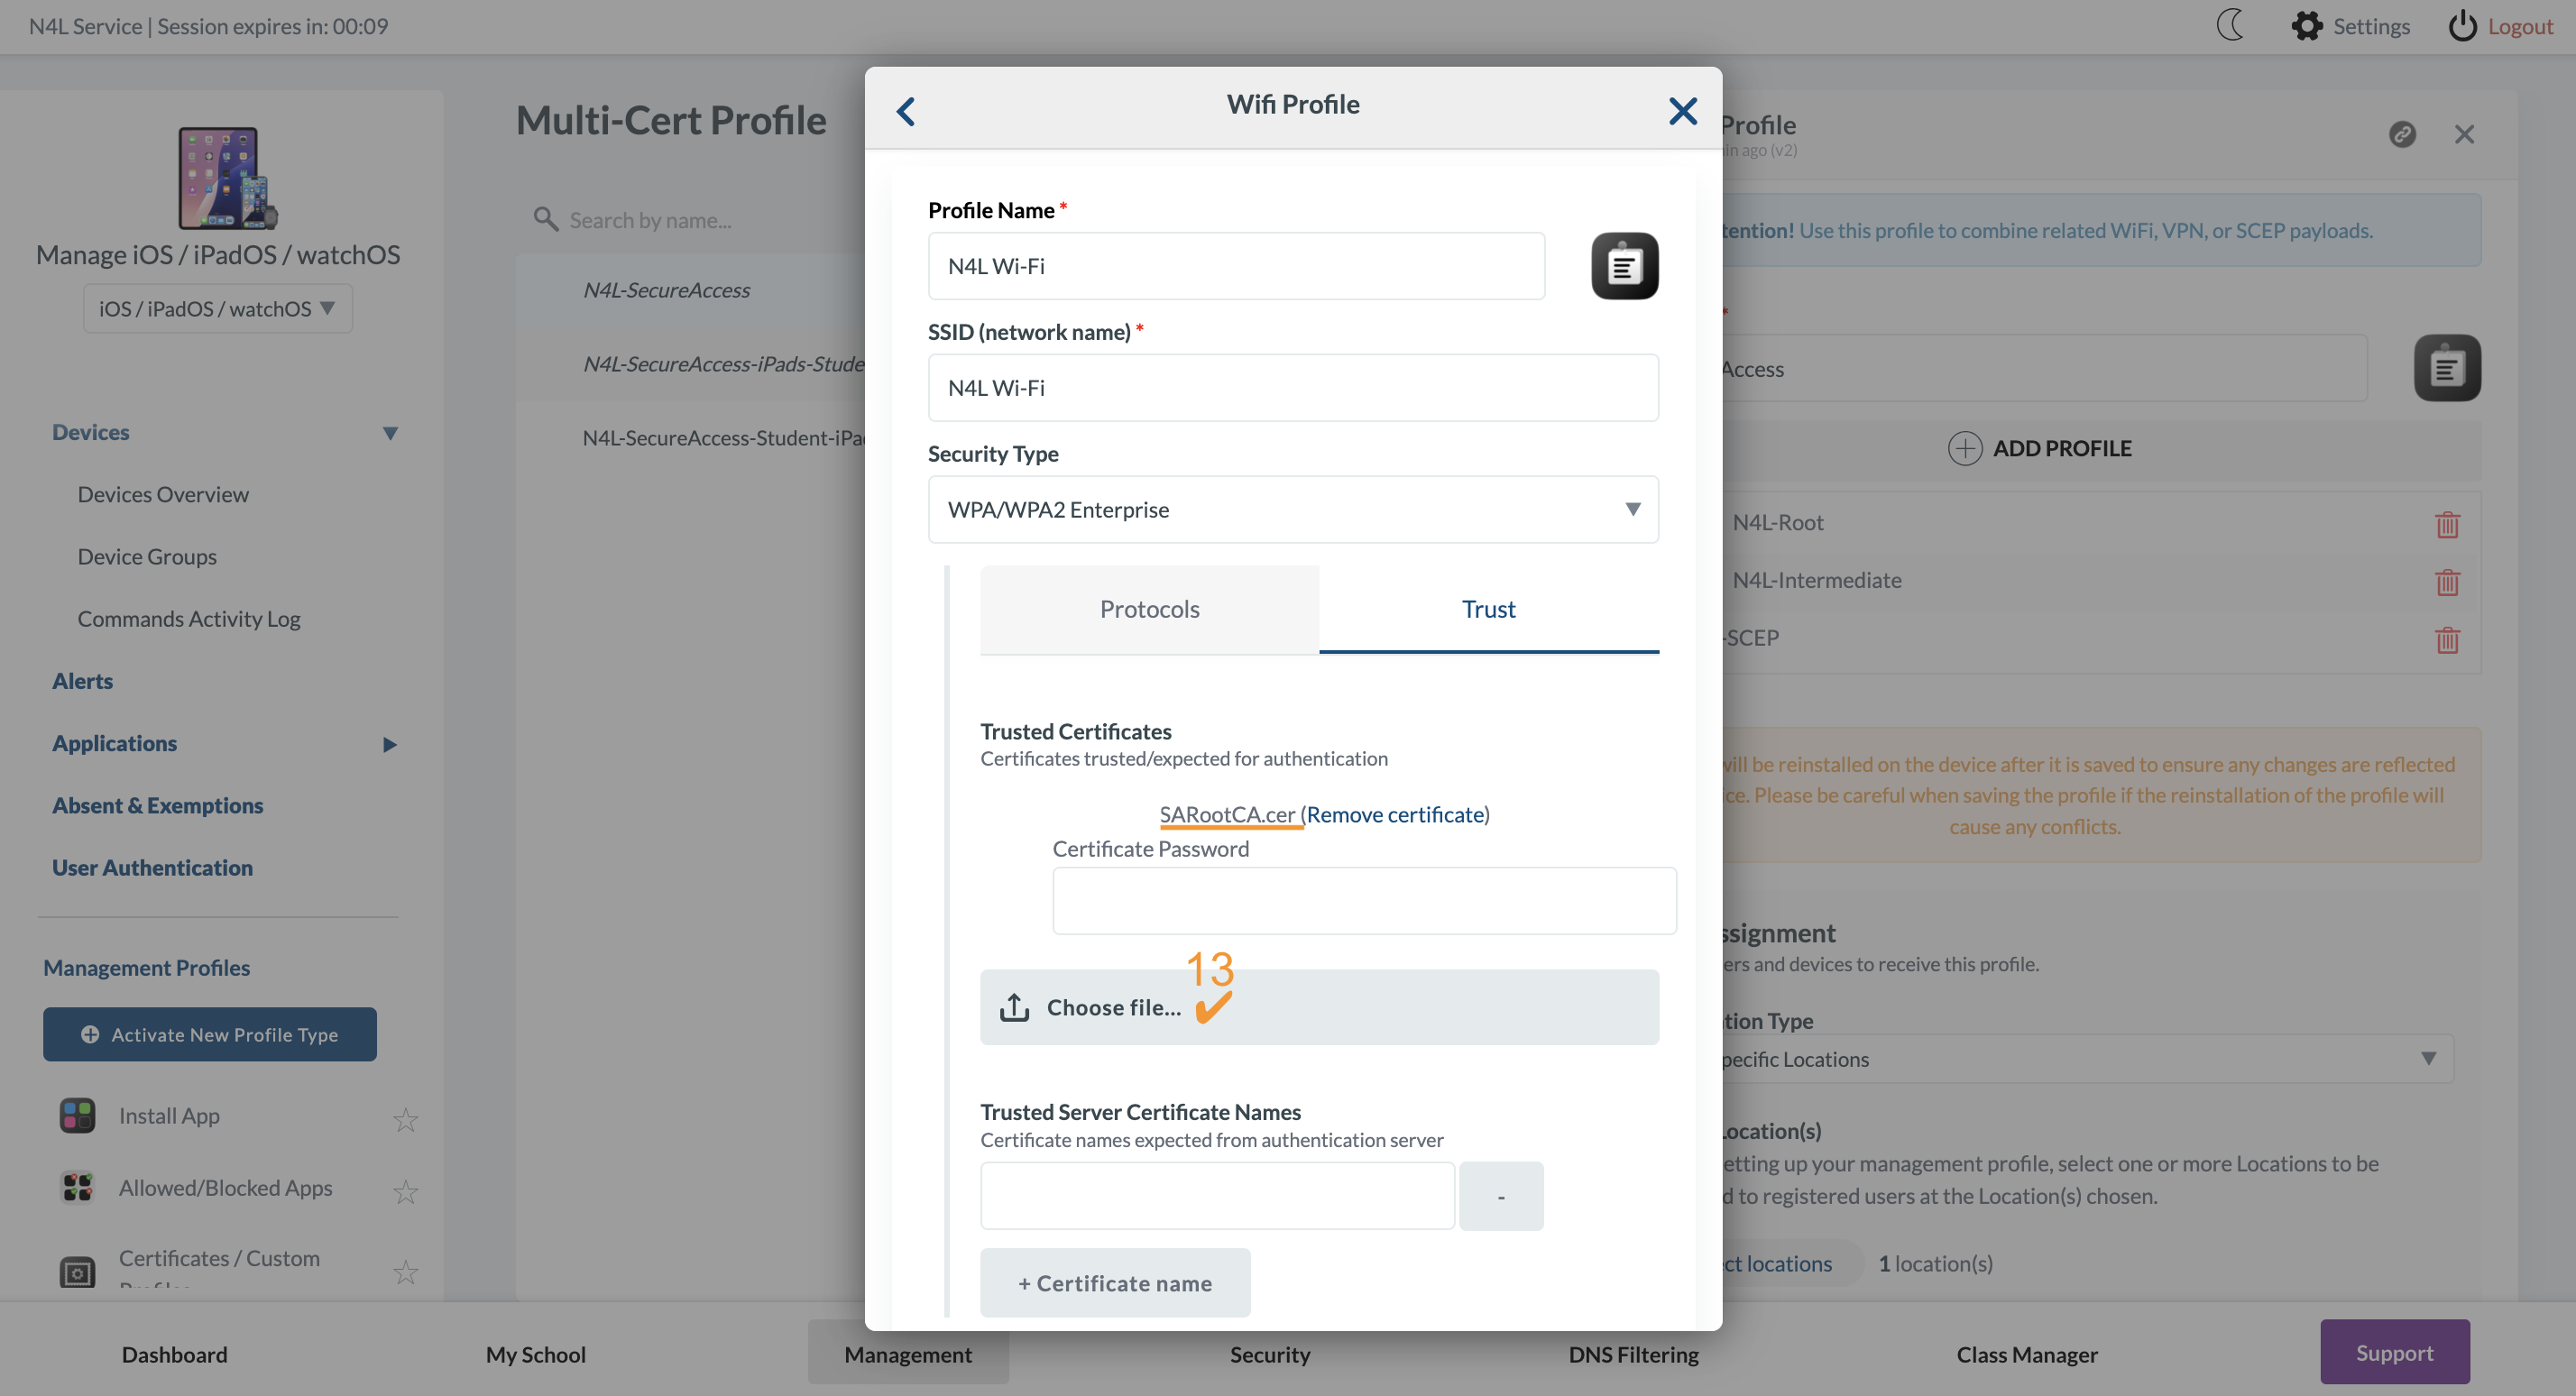Delete the N4L-Intermediate entry via trash icon
The image size is (2576, 1396).
pos(2447,582)
